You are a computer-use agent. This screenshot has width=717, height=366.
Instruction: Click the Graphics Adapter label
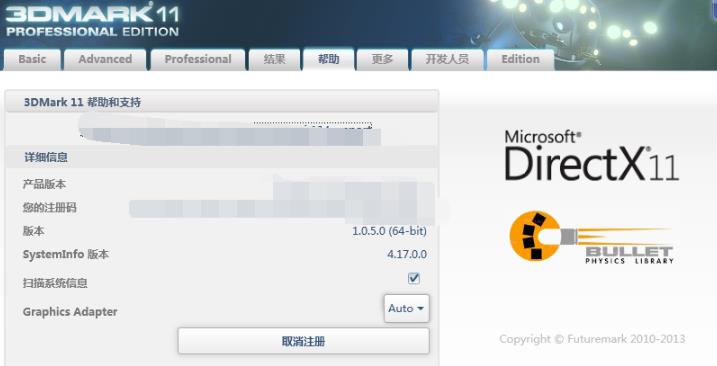click(70, 312)
